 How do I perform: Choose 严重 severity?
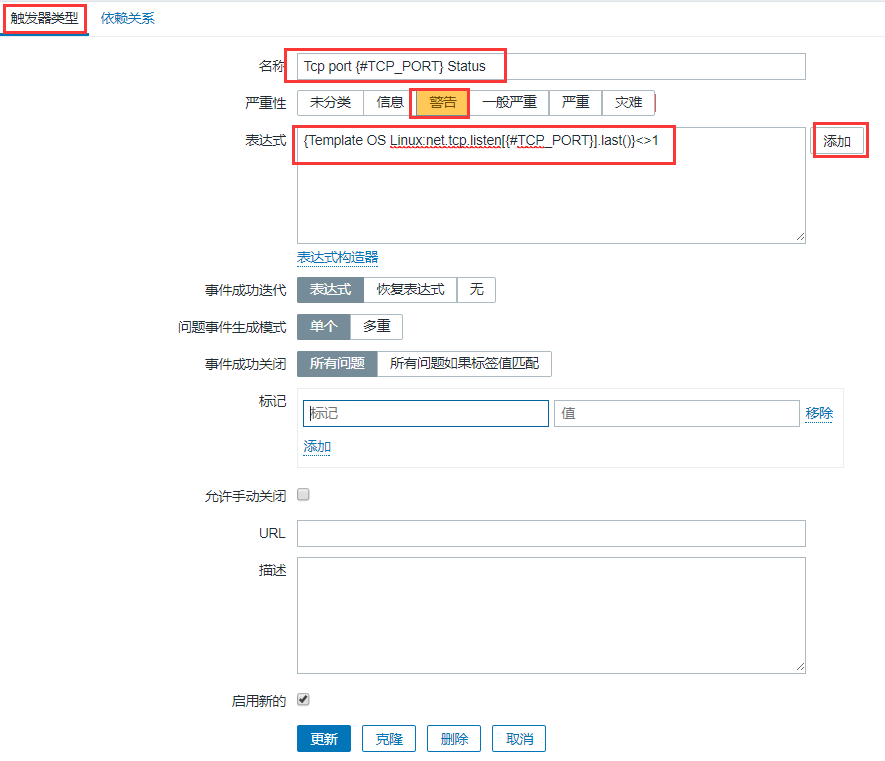[x=575, y=102]
